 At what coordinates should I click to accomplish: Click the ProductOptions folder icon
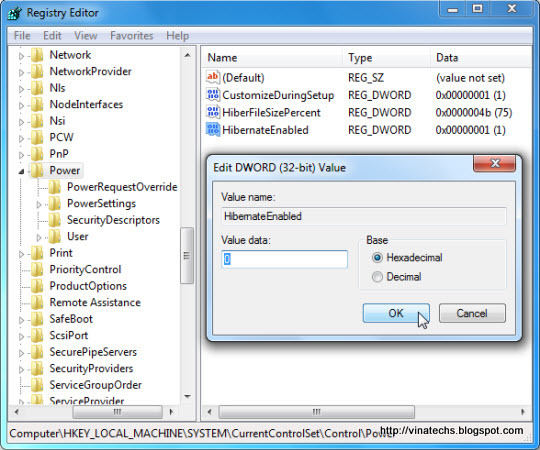pyautogui.click(x=37, y=286)
